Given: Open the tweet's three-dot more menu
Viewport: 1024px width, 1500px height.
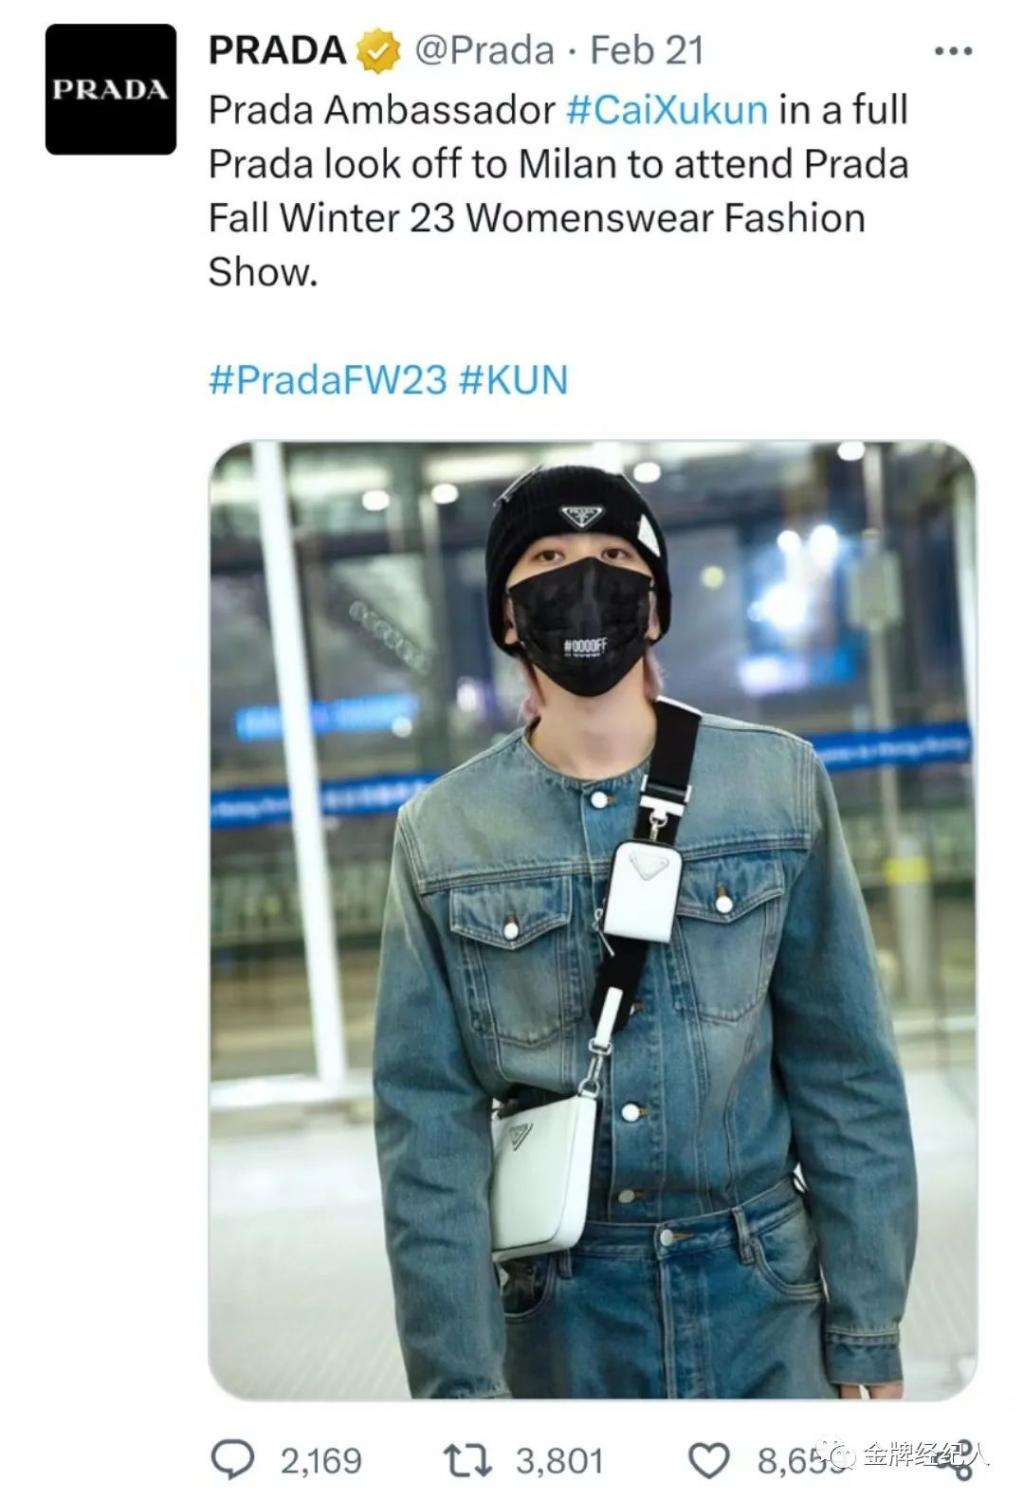Looking at the screenshot, I should 952,51.
